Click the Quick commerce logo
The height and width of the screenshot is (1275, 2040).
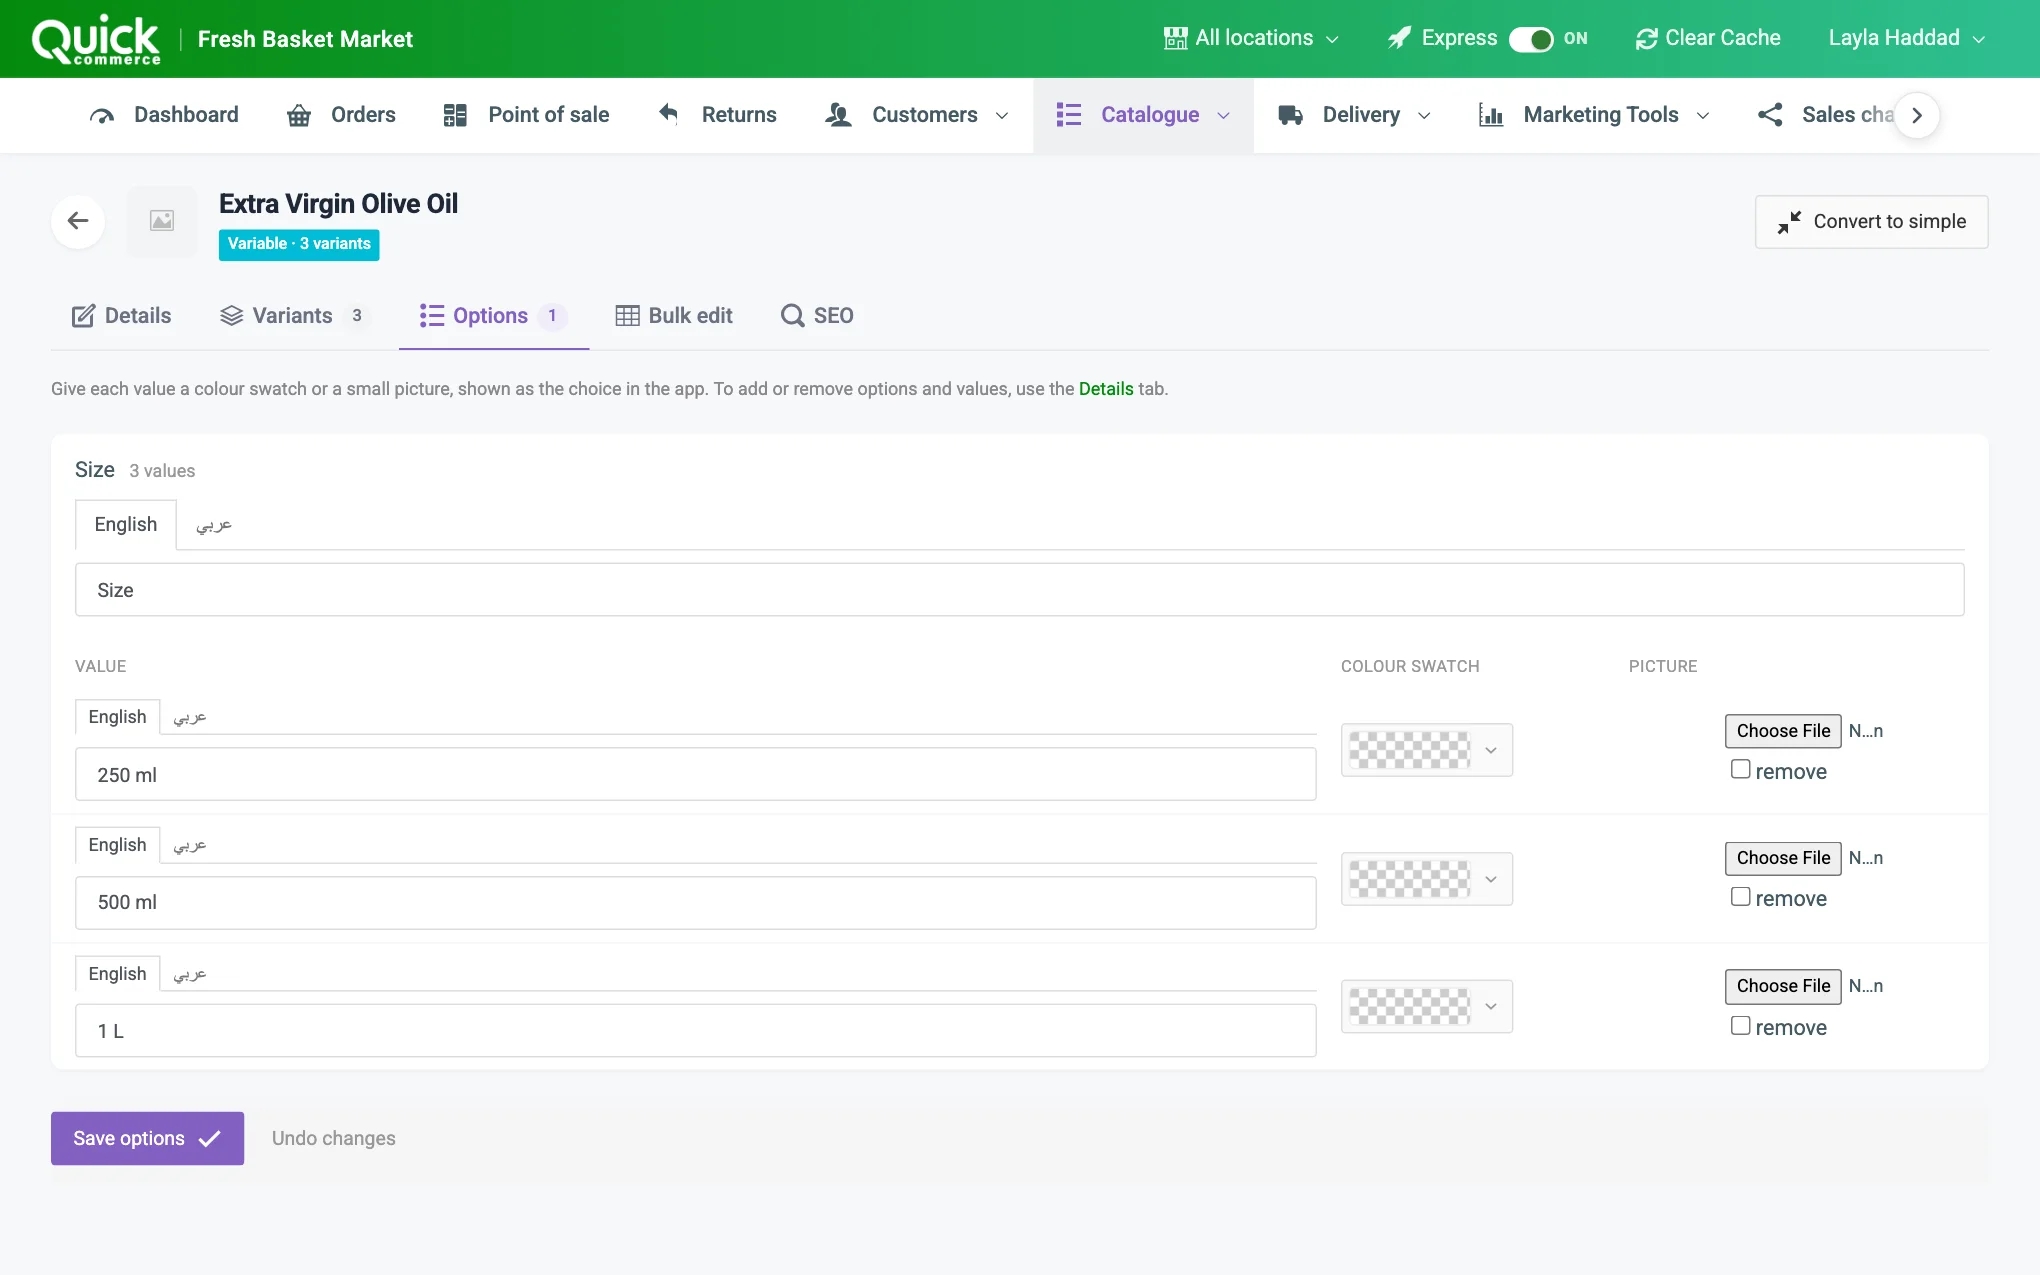pos(96,40)
